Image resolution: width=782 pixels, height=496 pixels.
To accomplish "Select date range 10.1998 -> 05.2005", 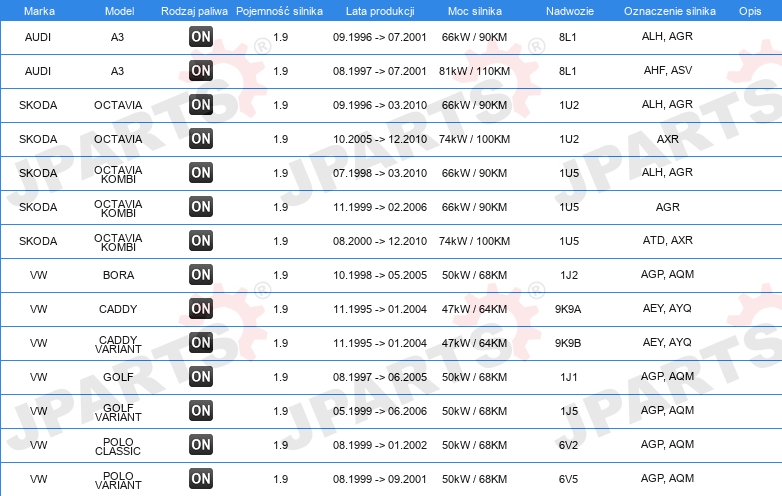I will [x=380, y=275].
